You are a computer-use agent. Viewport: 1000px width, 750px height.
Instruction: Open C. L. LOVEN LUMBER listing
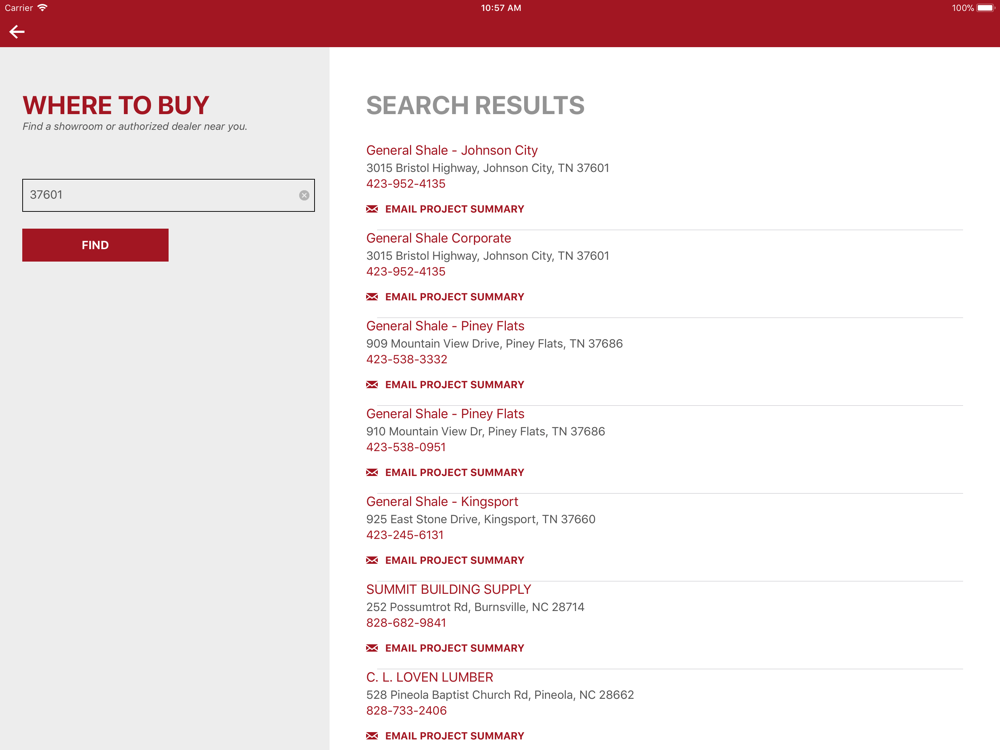click(429, 677)
